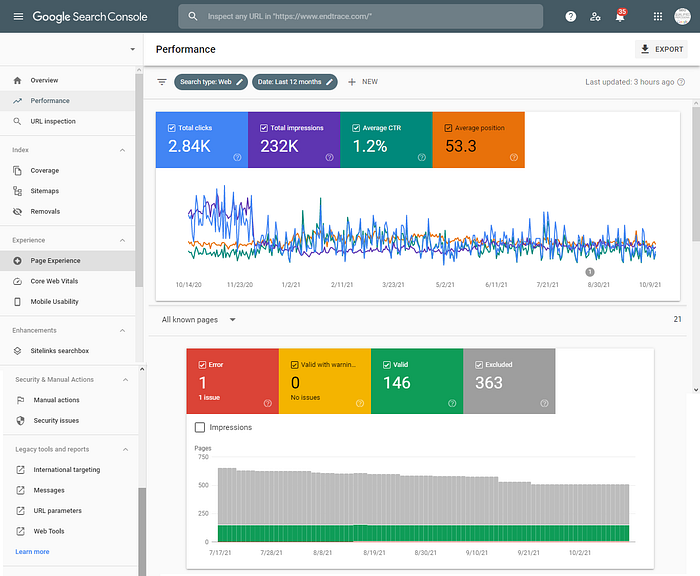Click the URL inspection search field
Image resolution: width=700 pixels, height=576 pixels.
click(361, 17)
